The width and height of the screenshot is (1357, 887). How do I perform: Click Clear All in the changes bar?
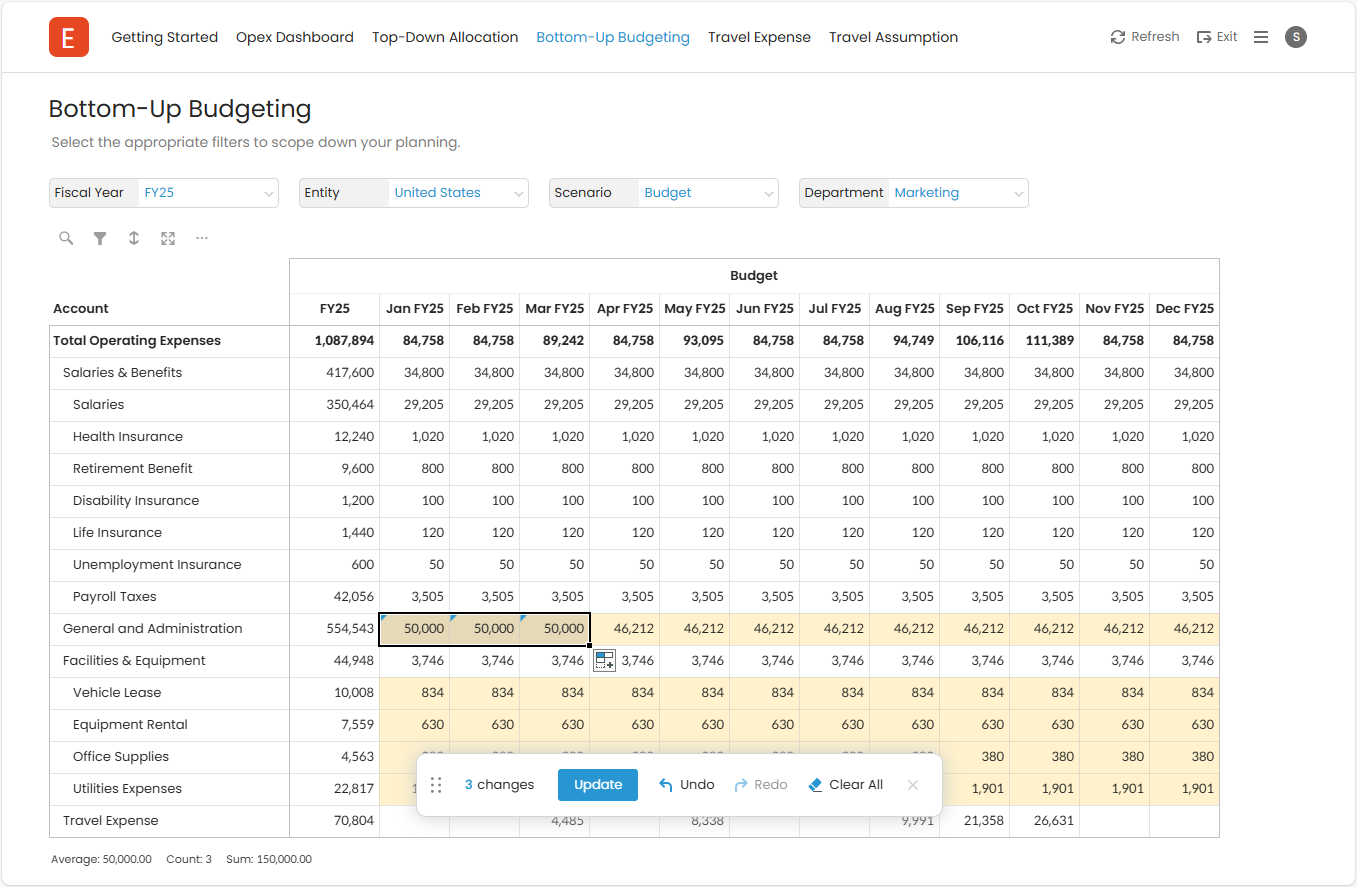pyautogui.click(x=845, y=785)
